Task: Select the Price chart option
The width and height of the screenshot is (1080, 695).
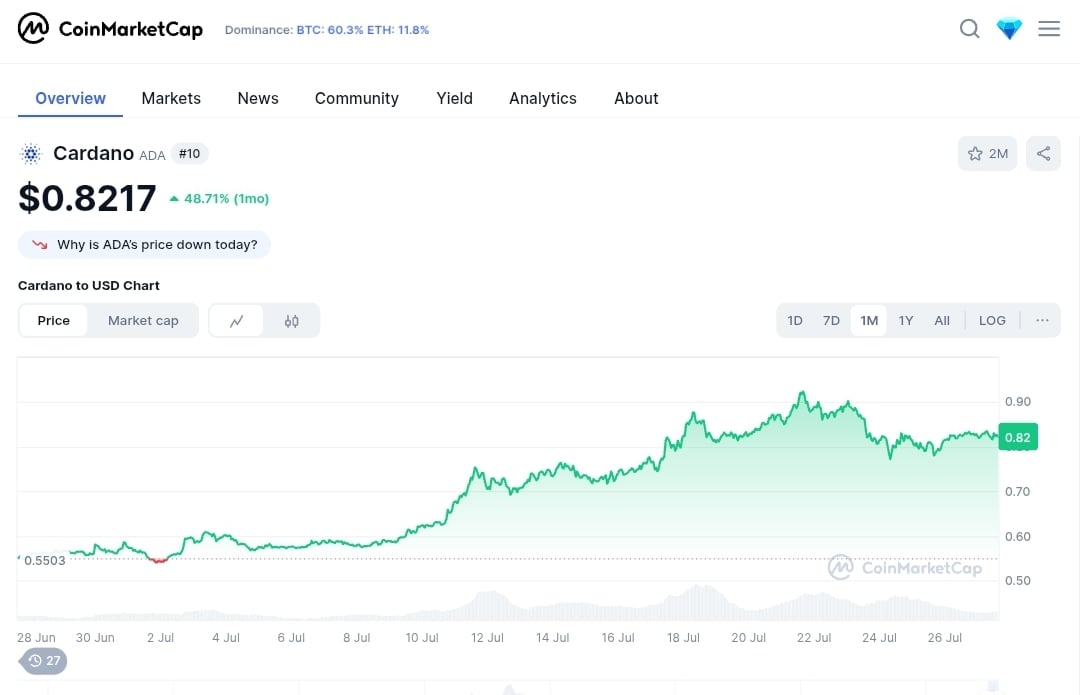Action: (54, 321)
